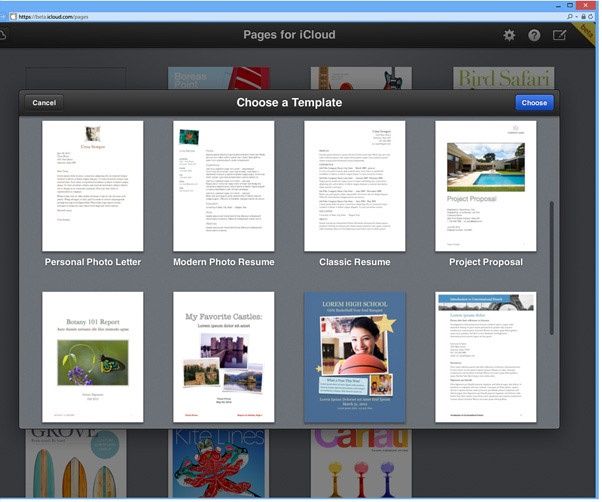Screen dimensions: 602x502
Task: Click the template list scrollbar
Action: click(x=552, y=268)
